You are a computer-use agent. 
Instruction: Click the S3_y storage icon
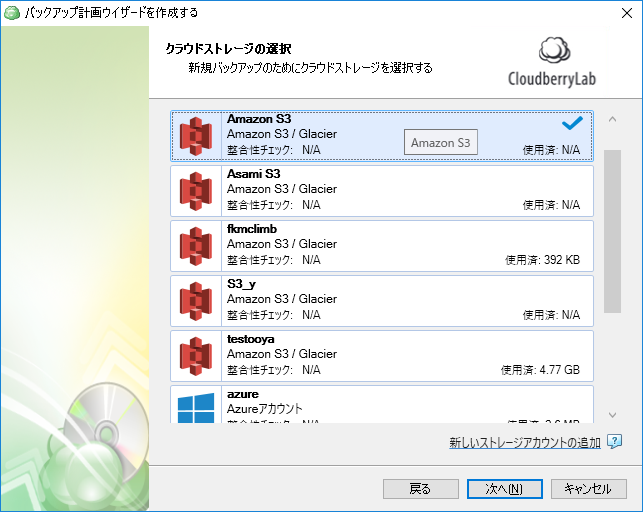tap(196, 301)
